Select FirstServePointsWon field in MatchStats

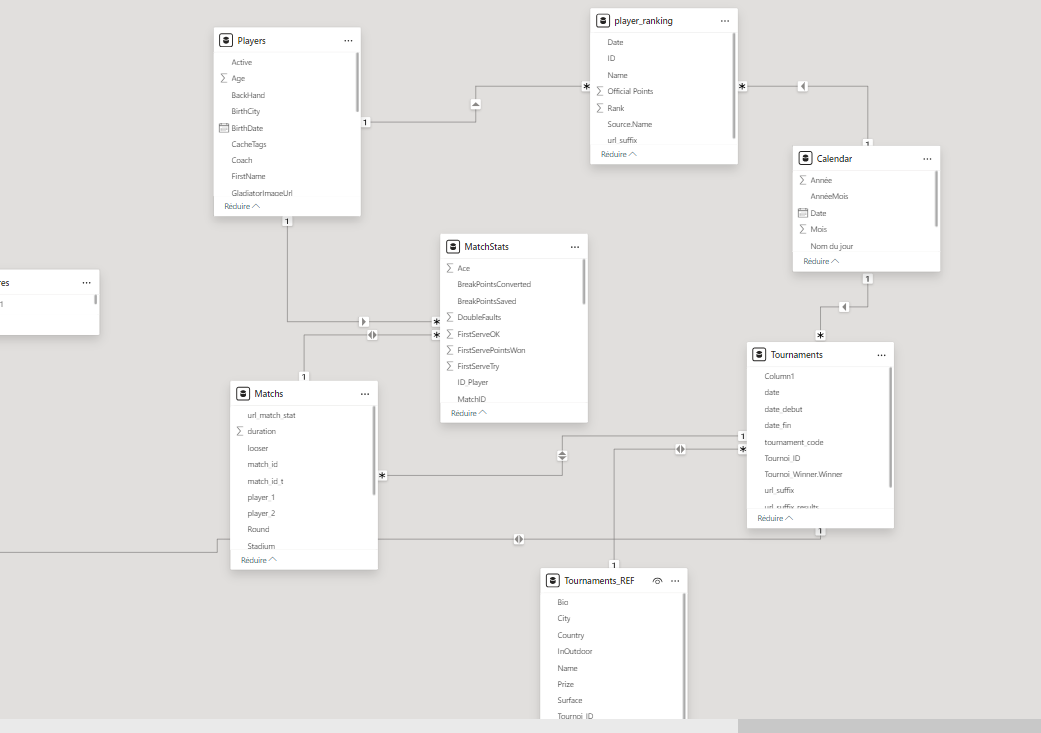[491, 350]
